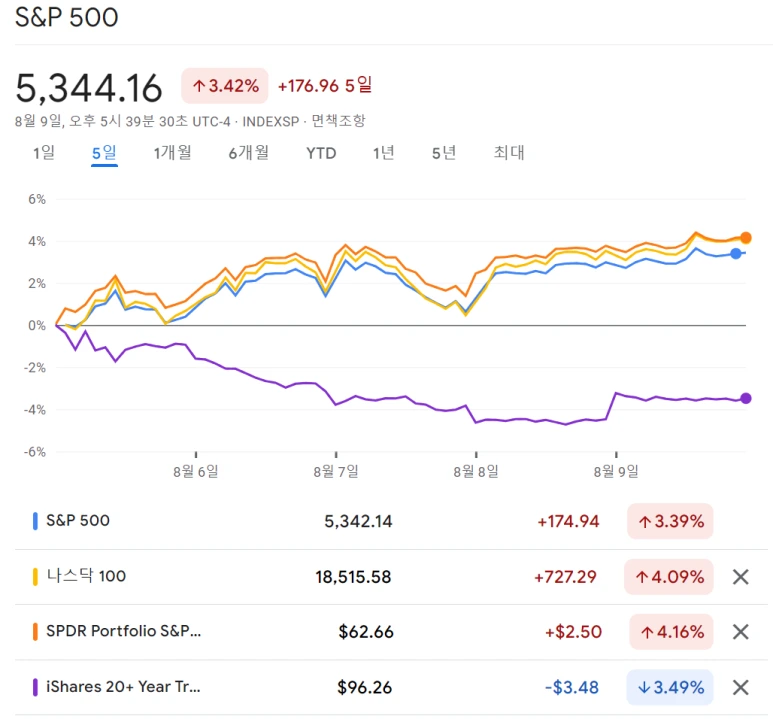Remove iShares 20+ Year Treasury comparison
773x719 pixels.
point(740,687)
